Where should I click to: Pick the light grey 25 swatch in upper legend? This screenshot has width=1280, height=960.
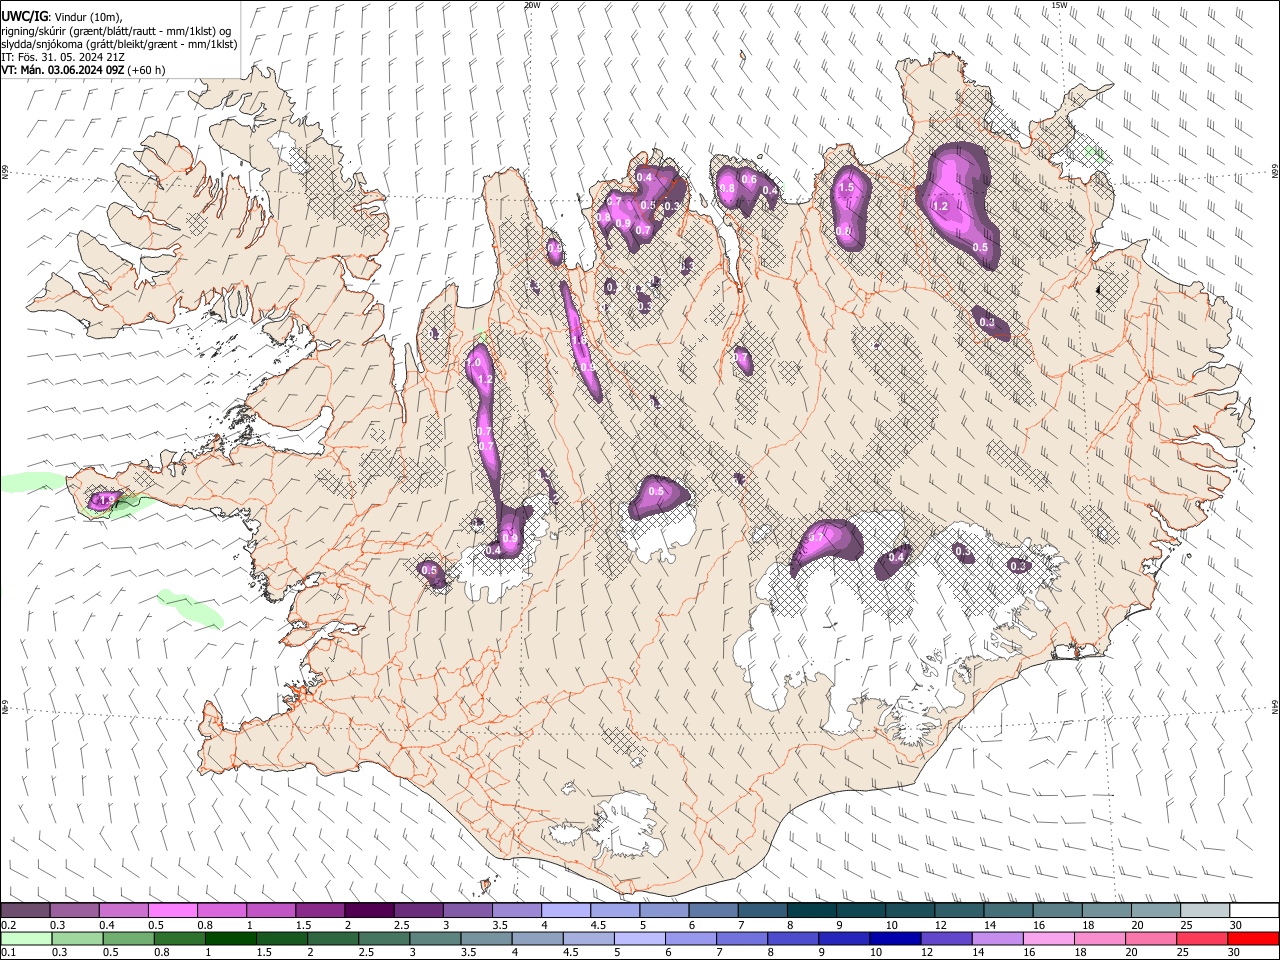pos(1205,911)
